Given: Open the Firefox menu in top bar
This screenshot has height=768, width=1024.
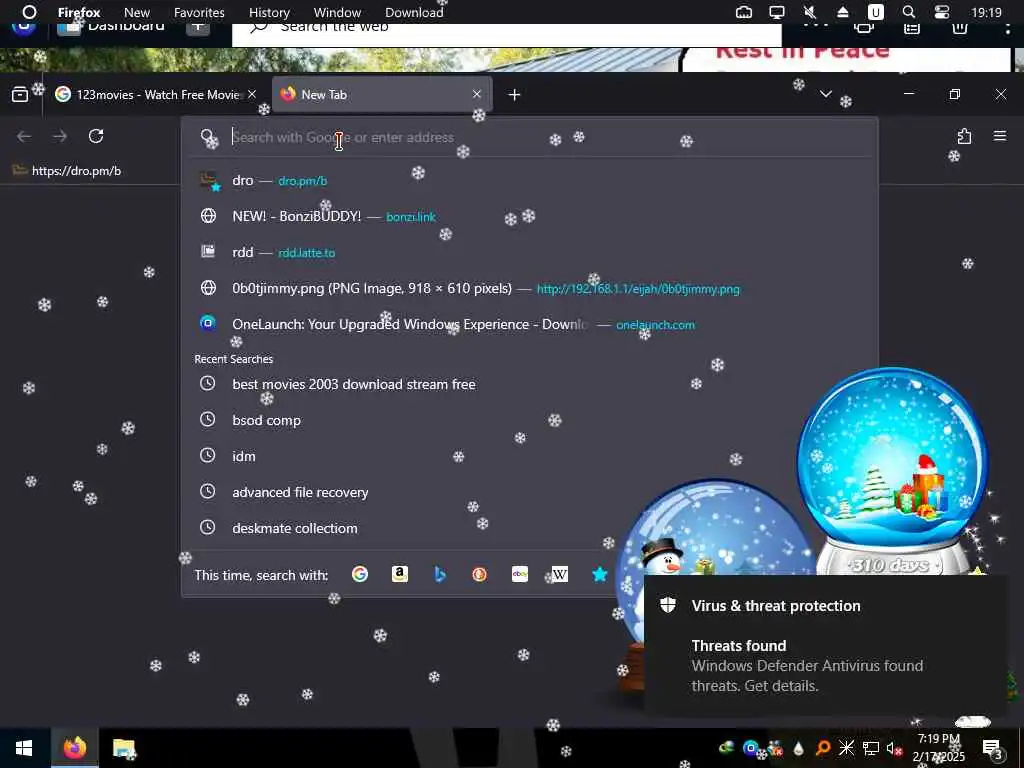Looking at the screenshot, I should click(x=79, y=12).
